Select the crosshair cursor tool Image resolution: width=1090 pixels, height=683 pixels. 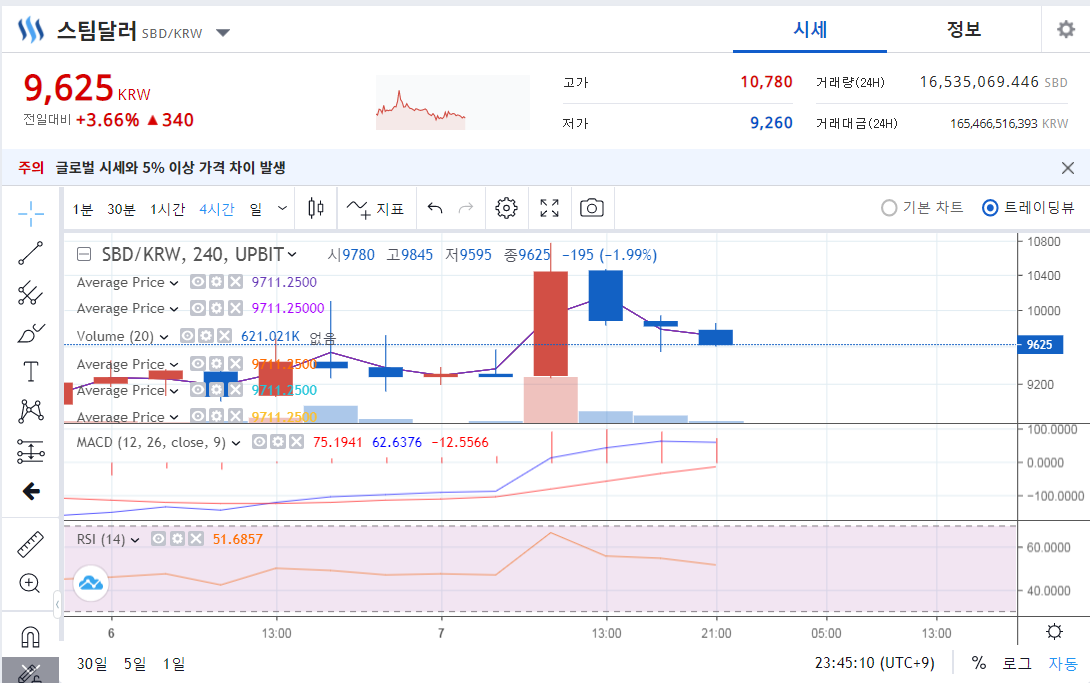tap(31, 214)
